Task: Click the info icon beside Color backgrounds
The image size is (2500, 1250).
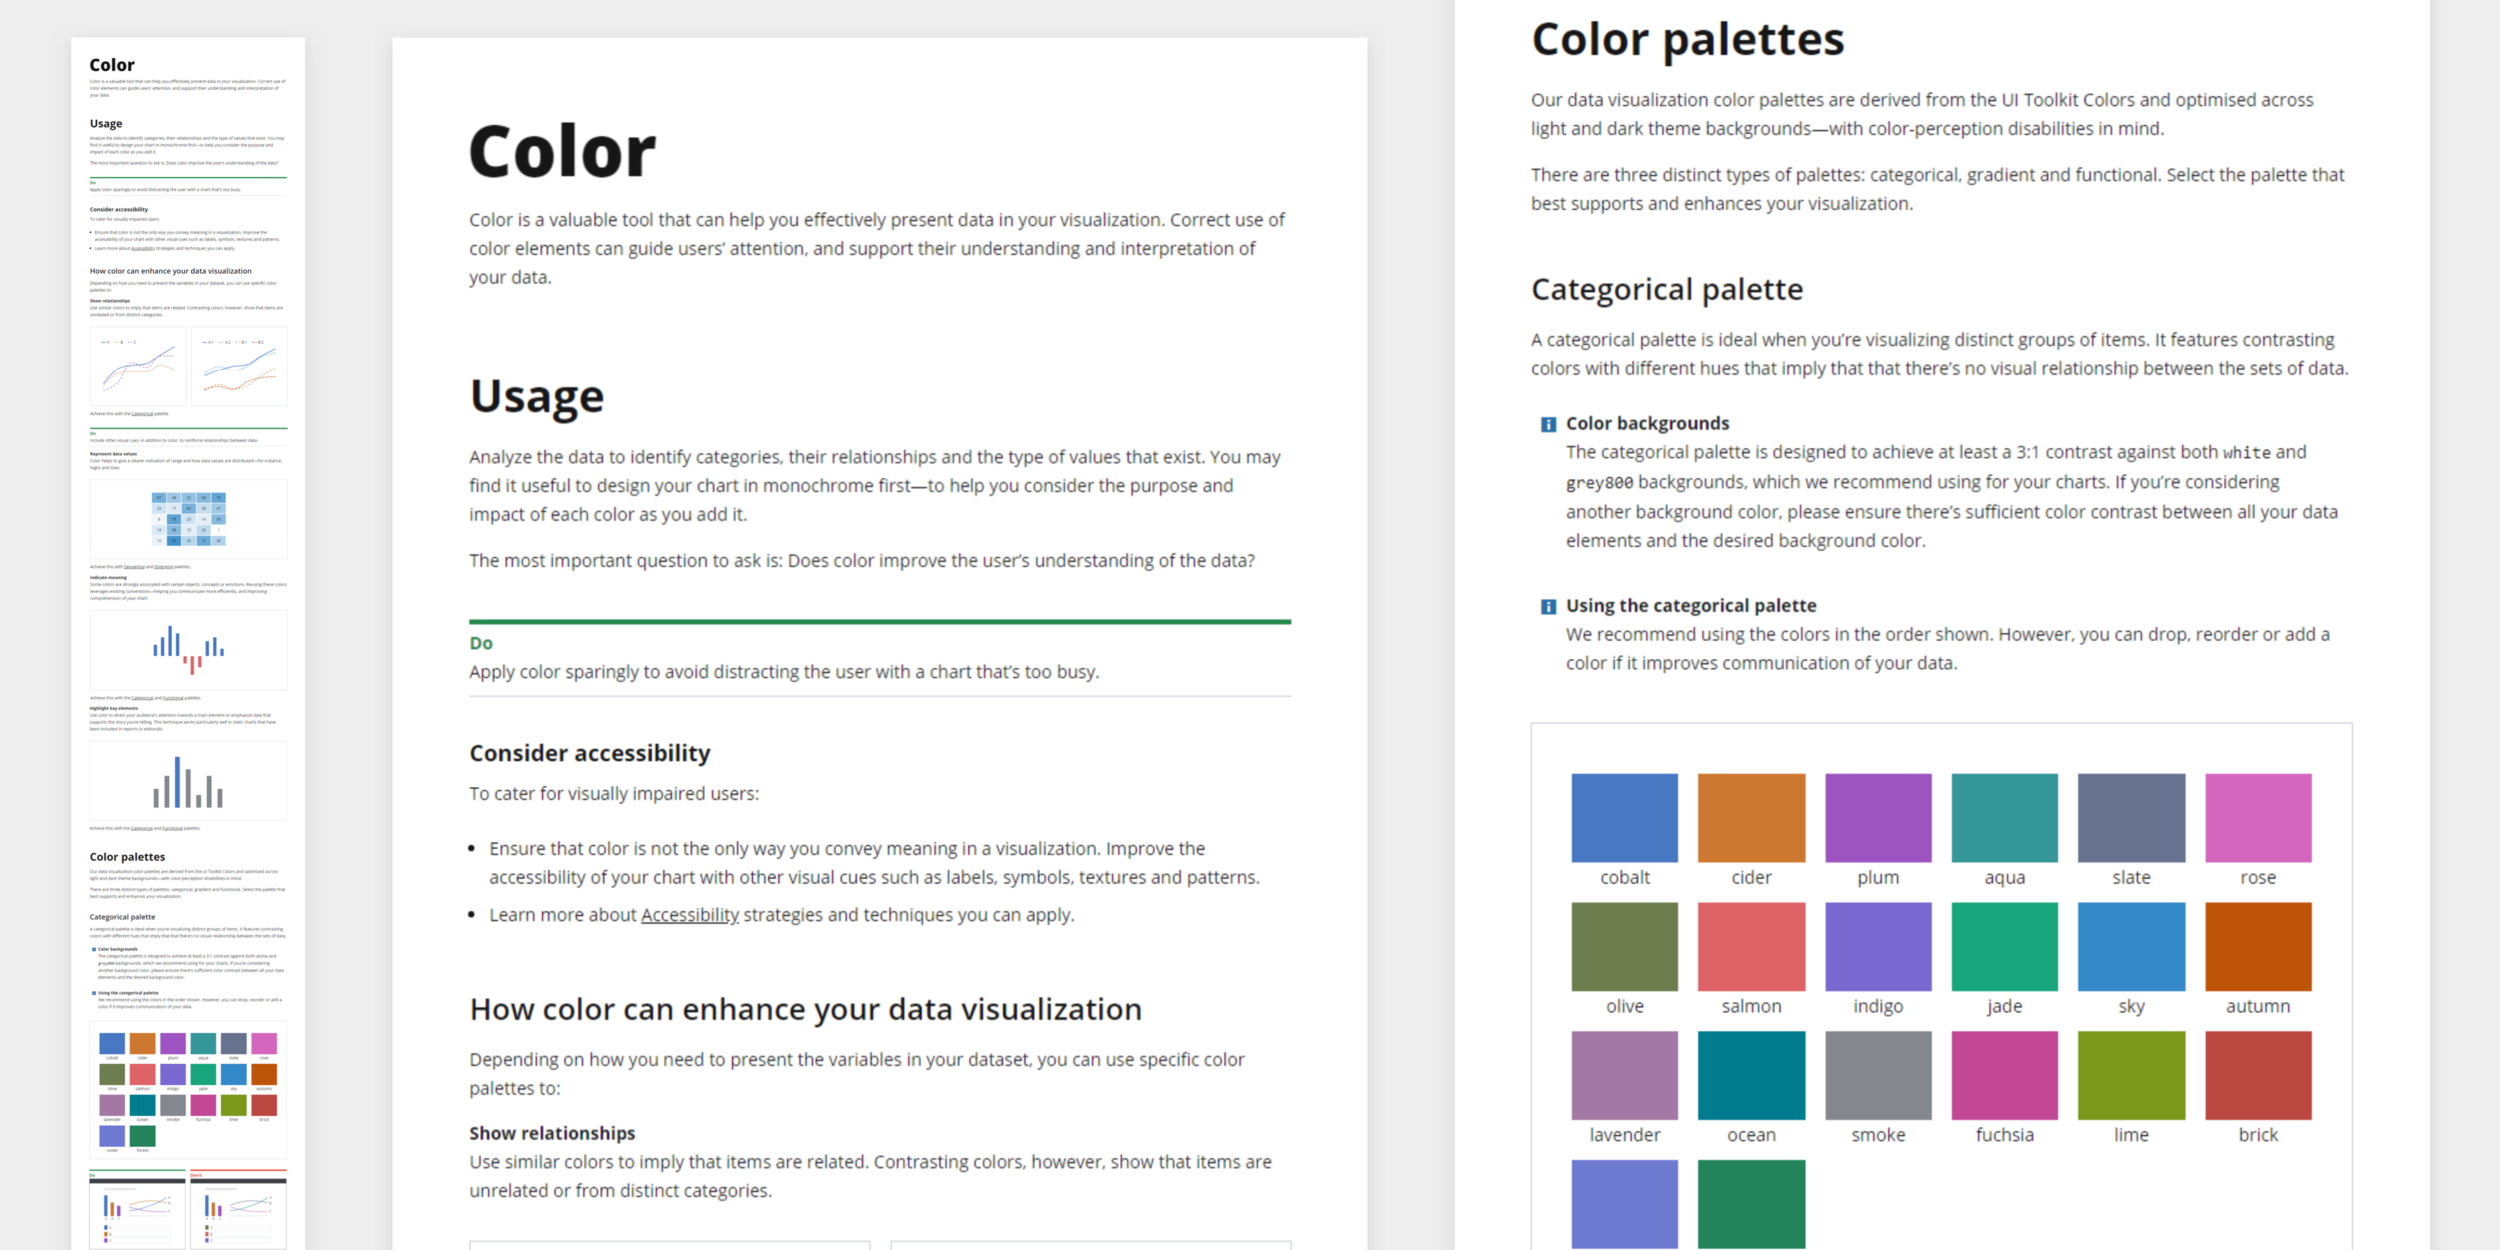Action: pos(1548,424)
